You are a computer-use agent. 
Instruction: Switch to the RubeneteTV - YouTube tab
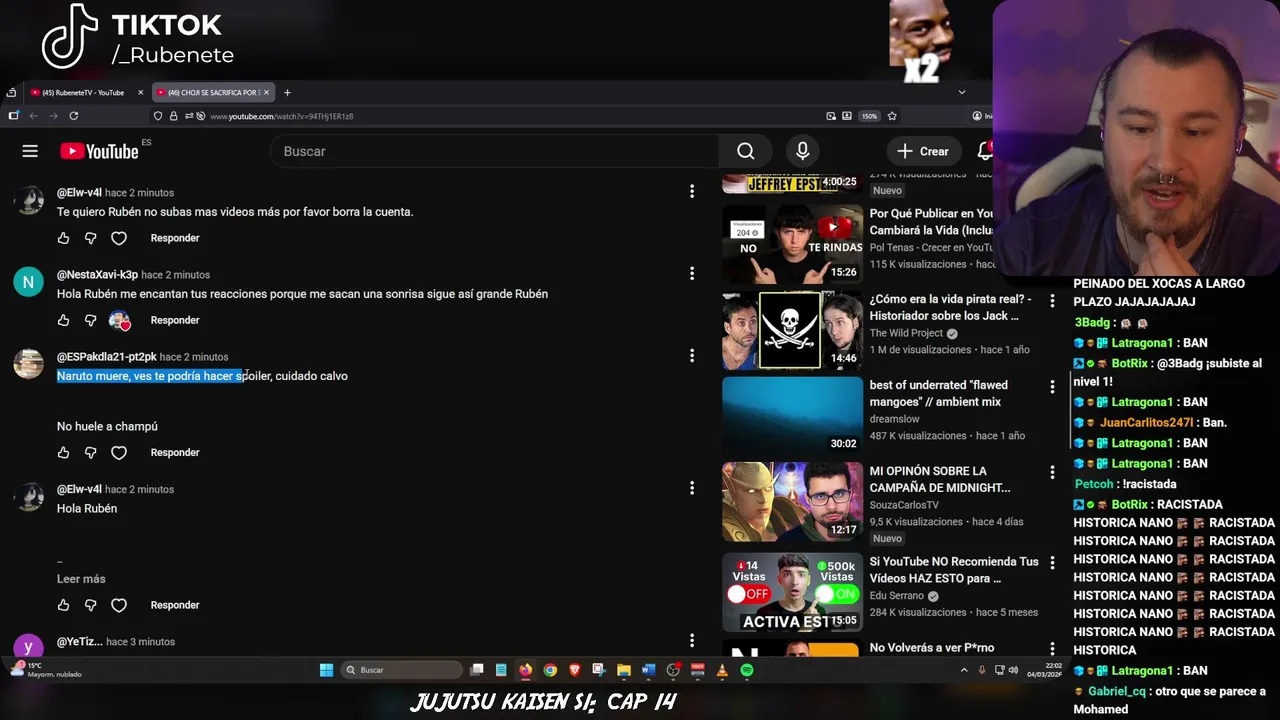coord(85,92)
